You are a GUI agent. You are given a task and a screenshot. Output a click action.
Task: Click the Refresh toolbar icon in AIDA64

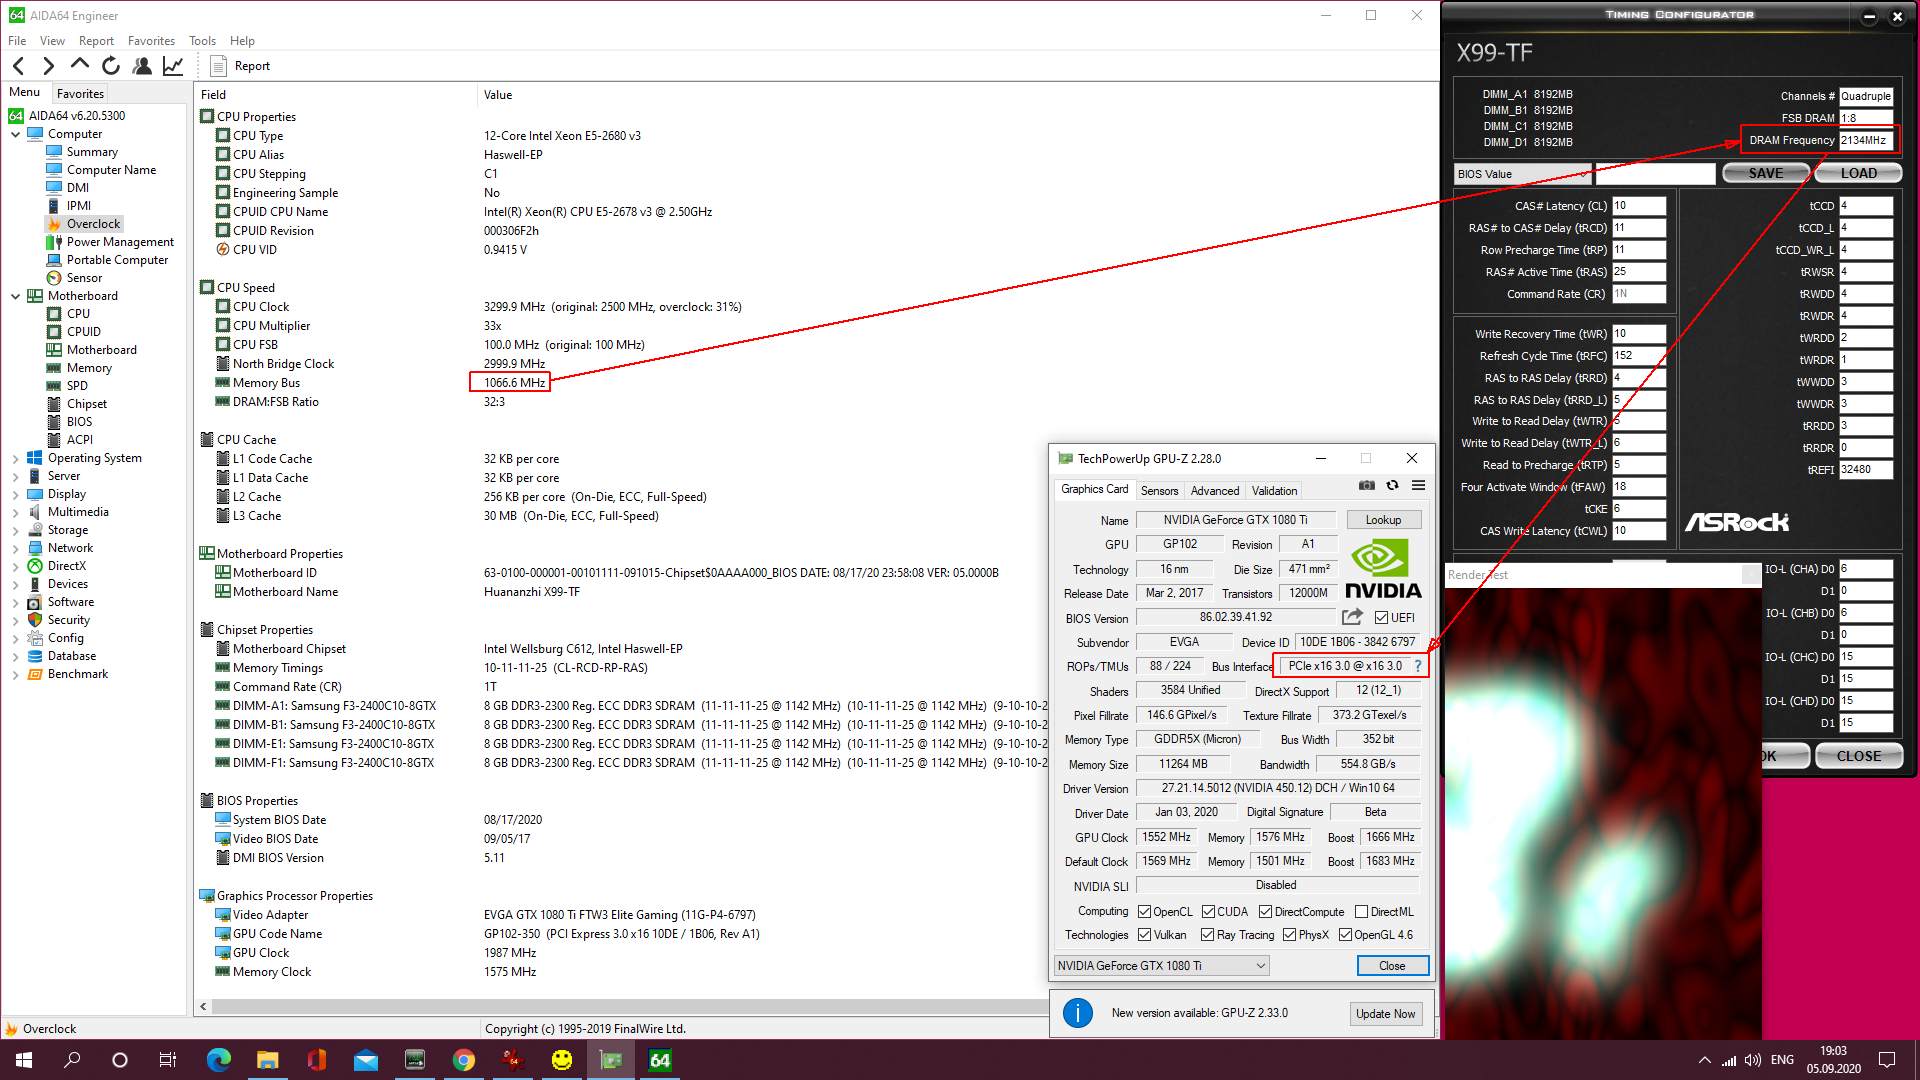point(111,66)
